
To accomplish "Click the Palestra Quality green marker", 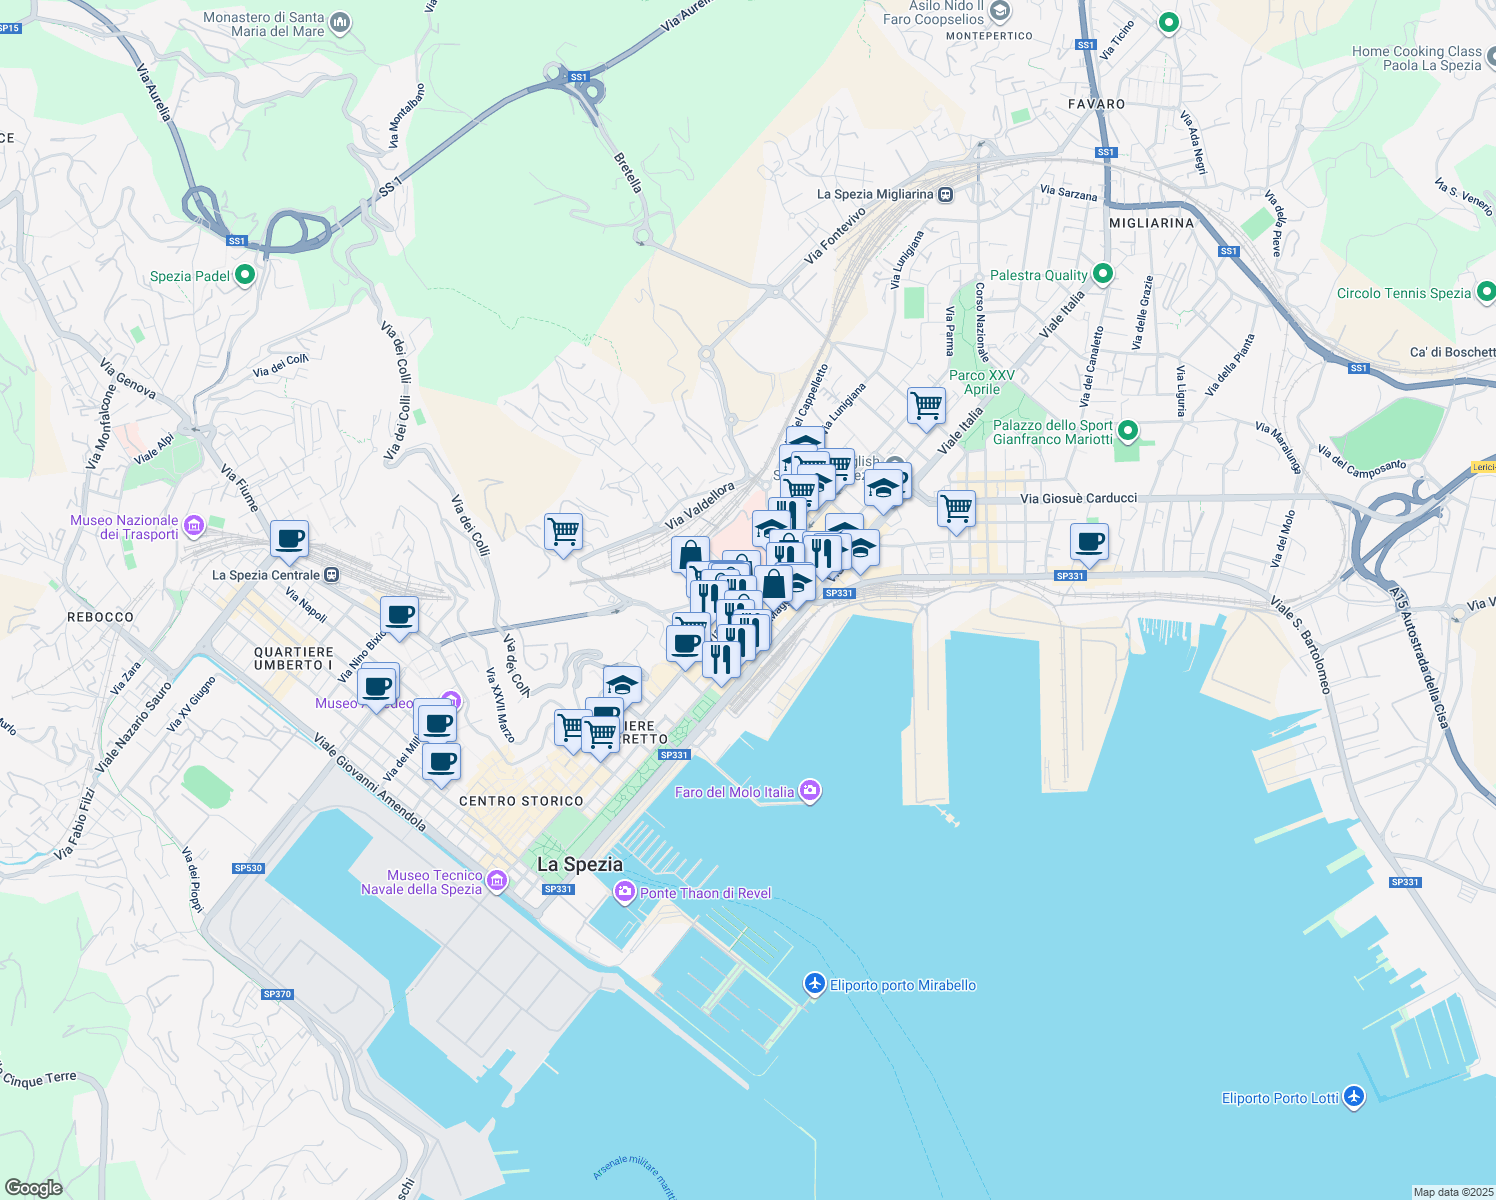I will coord(1101,273).
